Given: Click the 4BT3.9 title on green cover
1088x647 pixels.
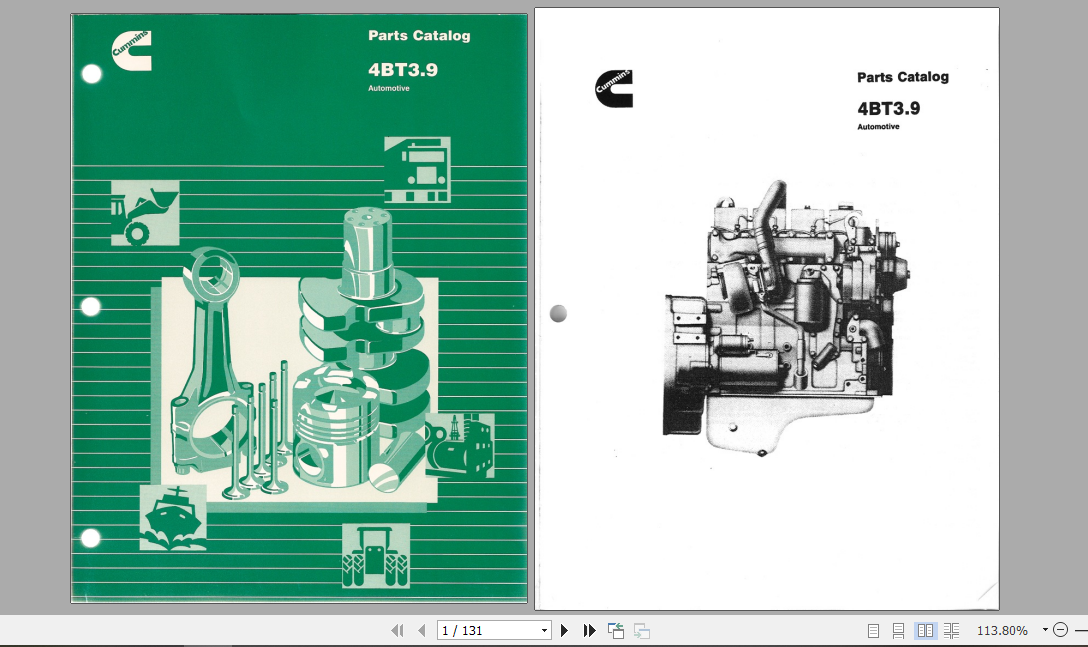Looking at the screenshot, I should pos(403,69).
